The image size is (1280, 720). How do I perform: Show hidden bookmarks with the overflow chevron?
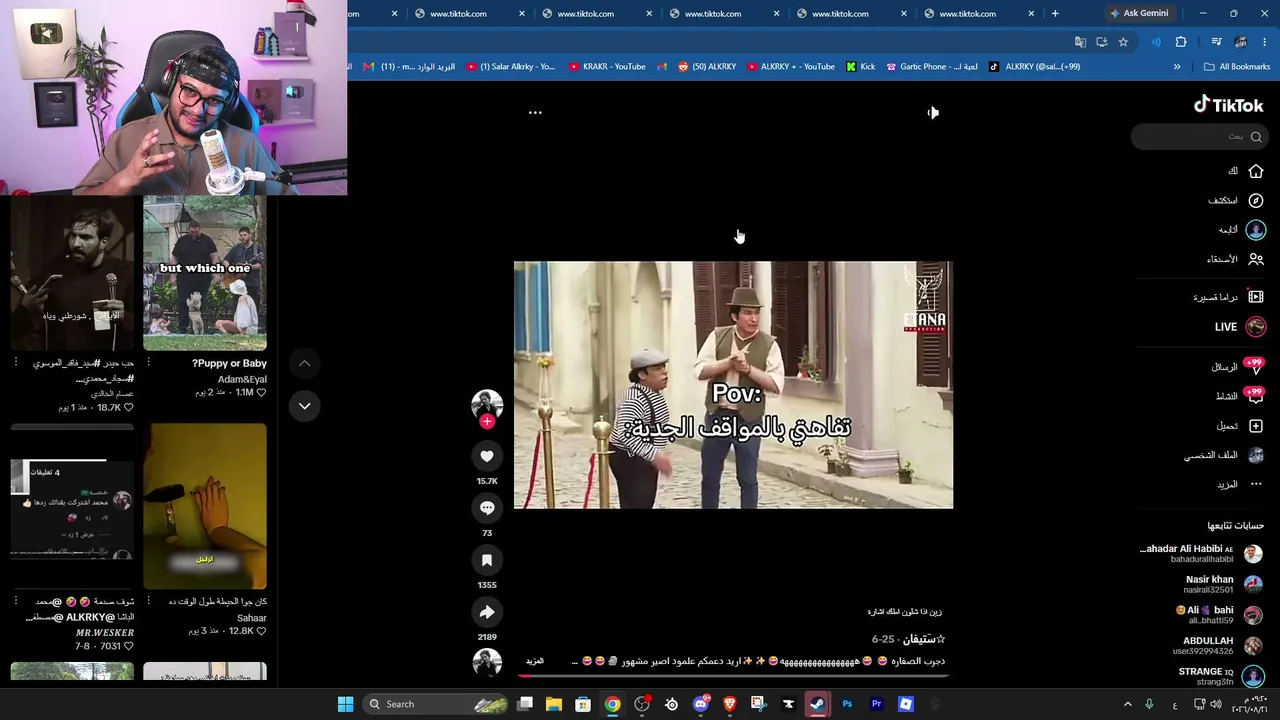(1177, 67)
